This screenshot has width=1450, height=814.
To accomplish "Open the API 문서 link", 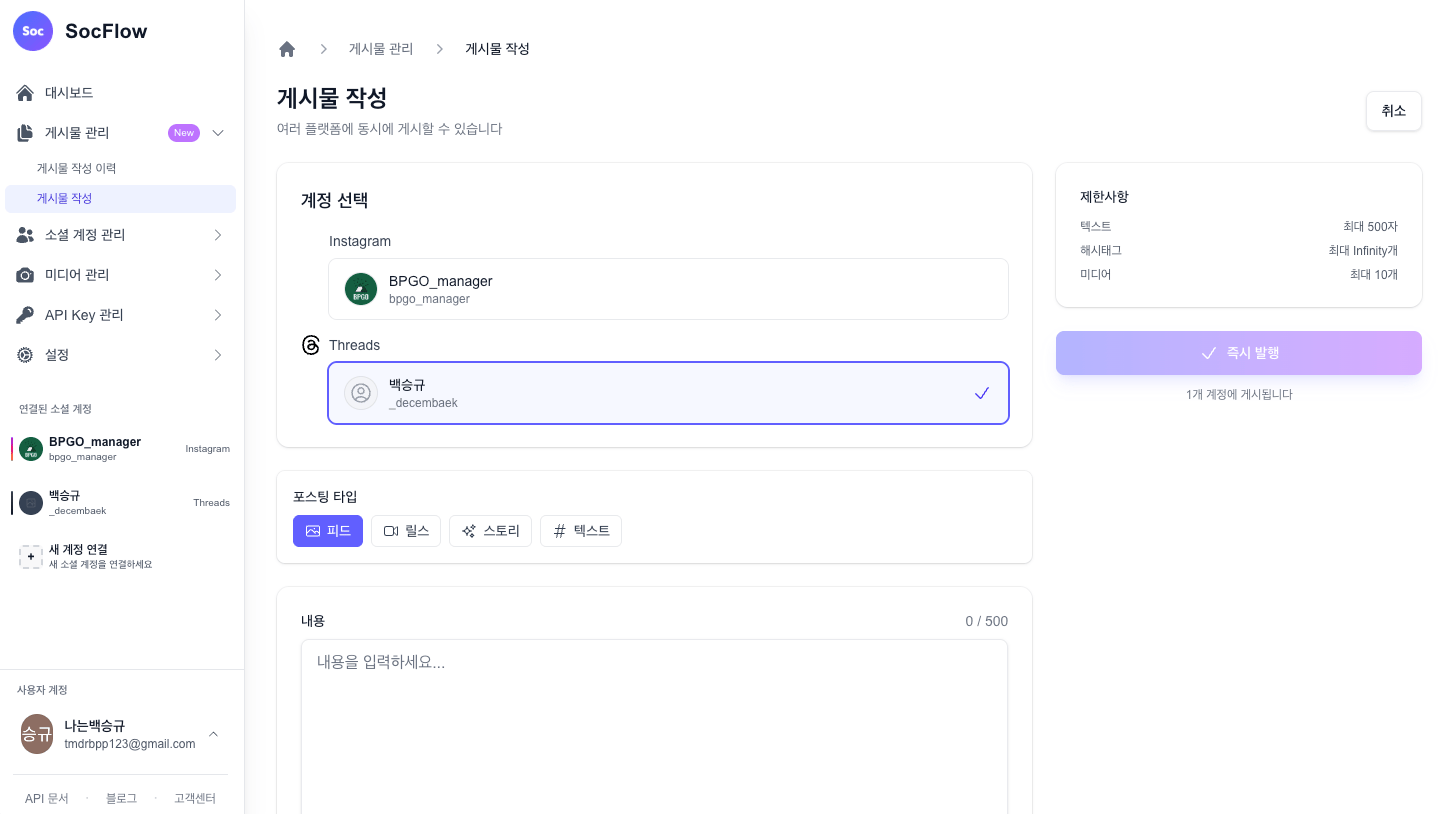I will (x=47, y=798).
